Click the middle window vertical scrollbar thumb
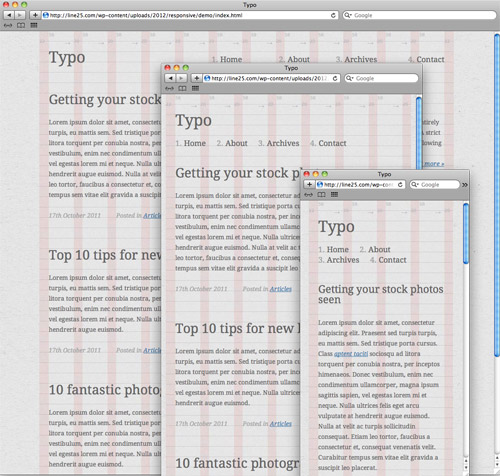 (419, 133)
